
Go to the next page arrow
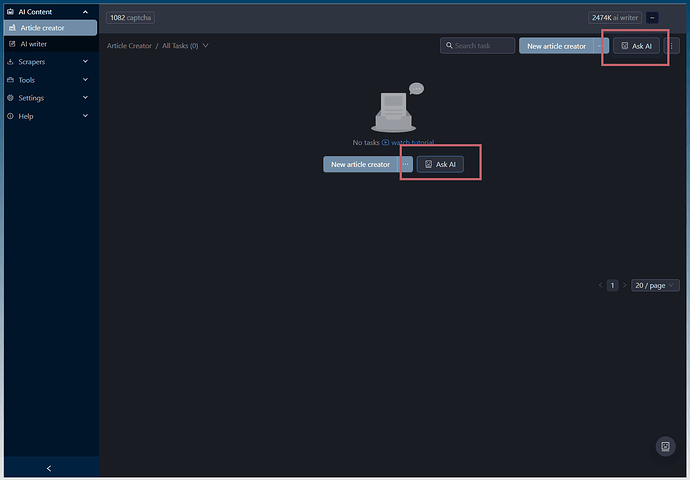[625, 285]
